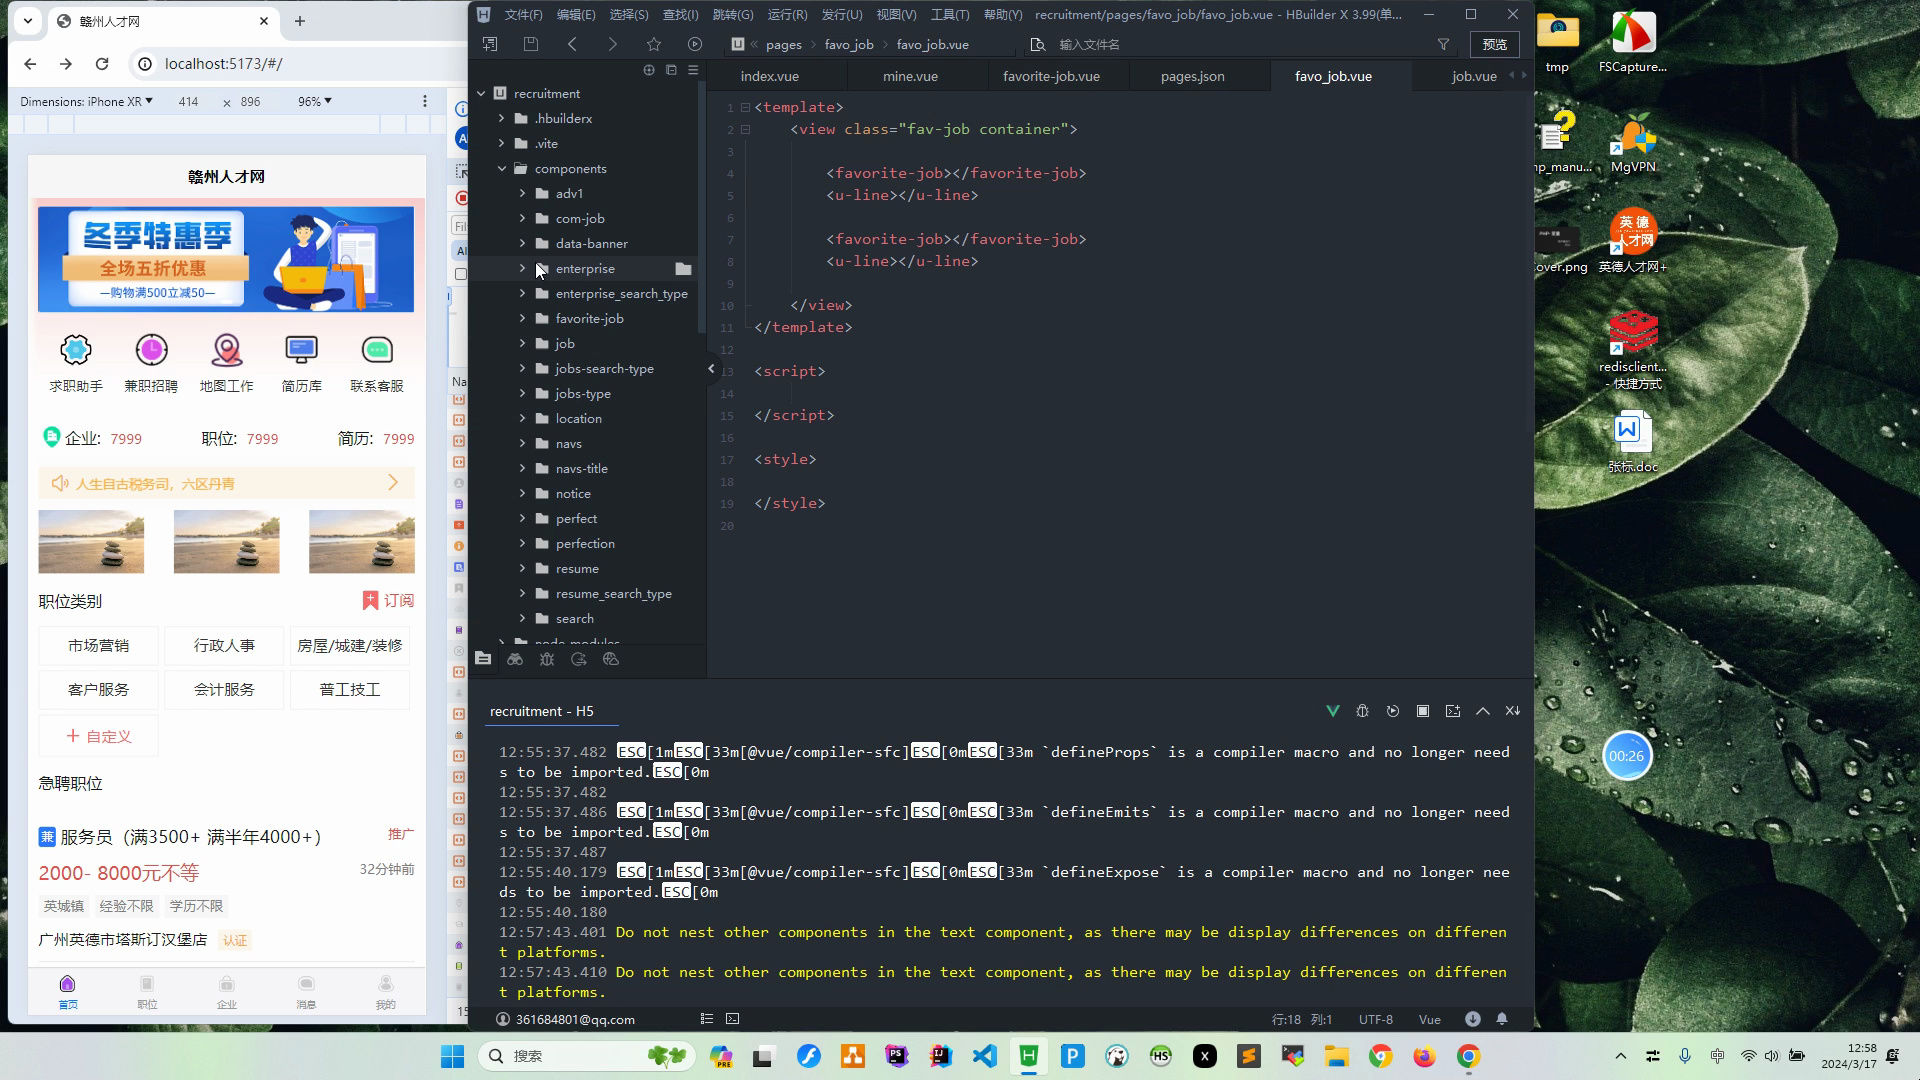Click the 预览 preview button
The height and width of the screenshot is (1080, 1920).
pyautogui.click(x=1494, y=44)
